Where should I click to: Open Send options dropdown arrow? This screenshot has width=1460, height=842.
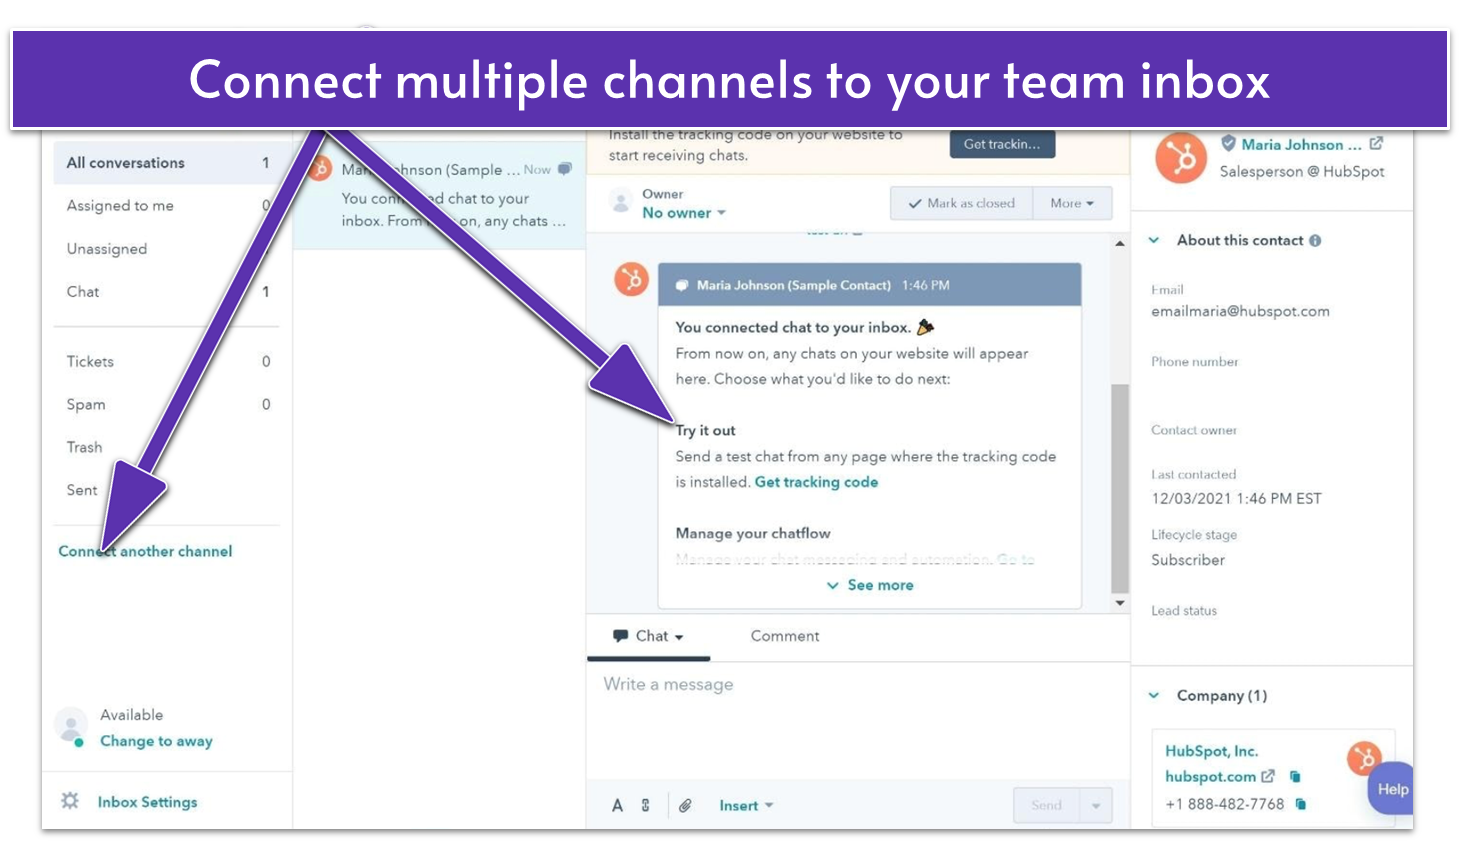tap(1096, 805)
